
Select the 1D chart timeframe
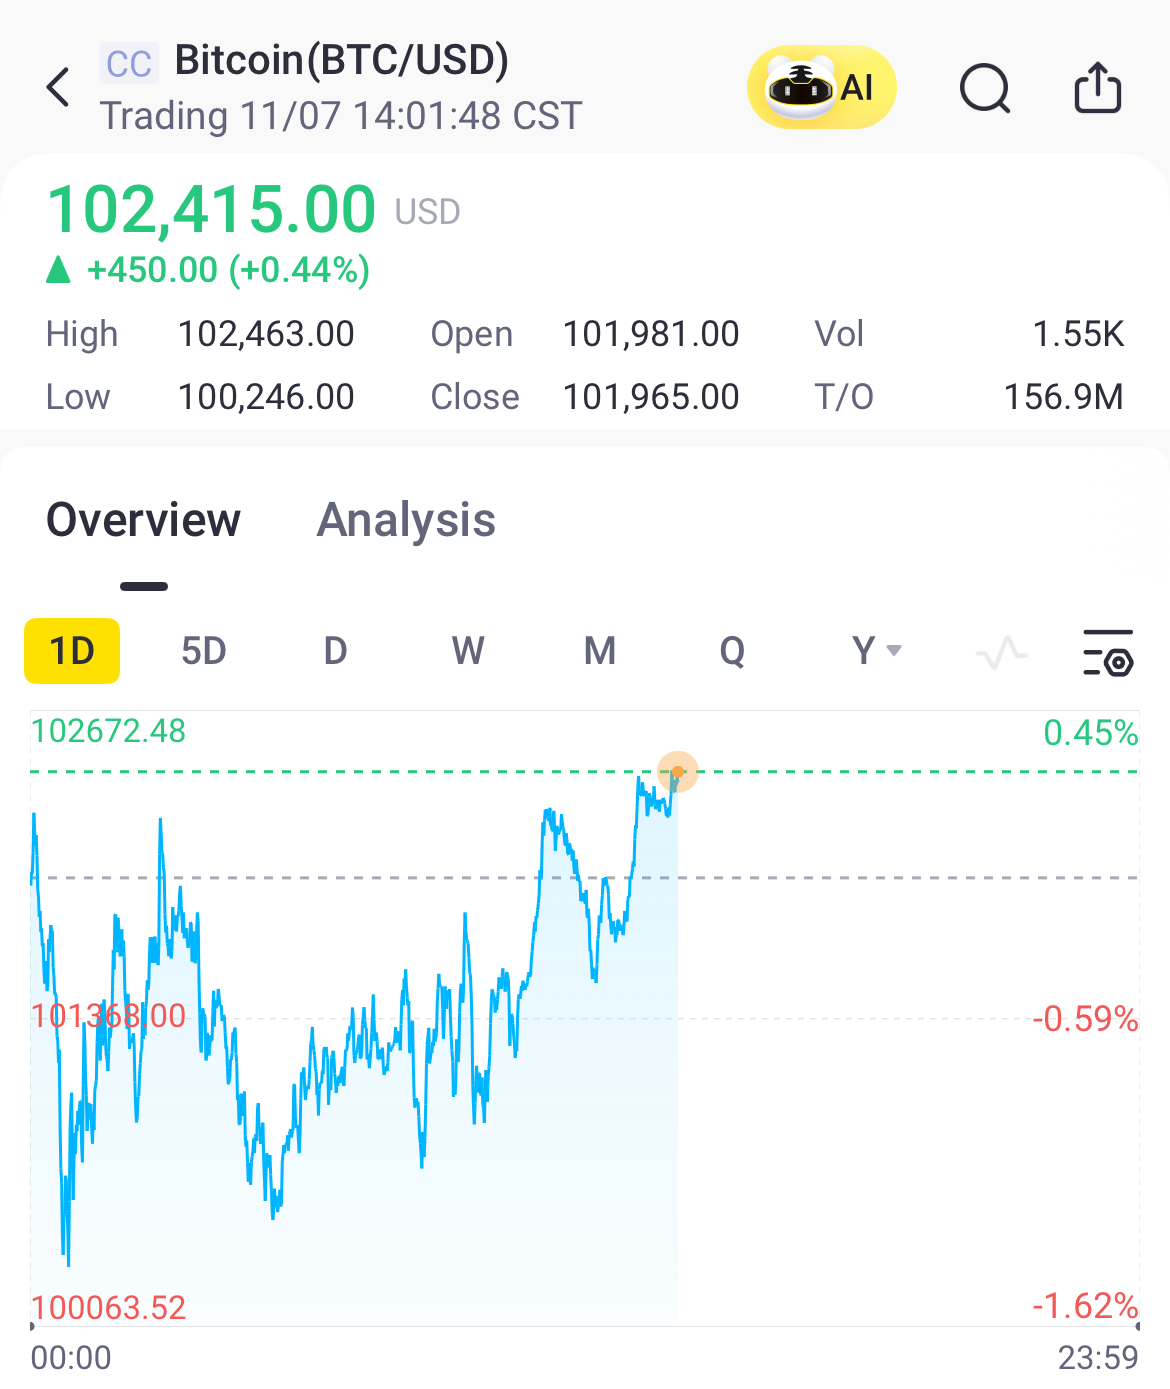click(72, 651)
